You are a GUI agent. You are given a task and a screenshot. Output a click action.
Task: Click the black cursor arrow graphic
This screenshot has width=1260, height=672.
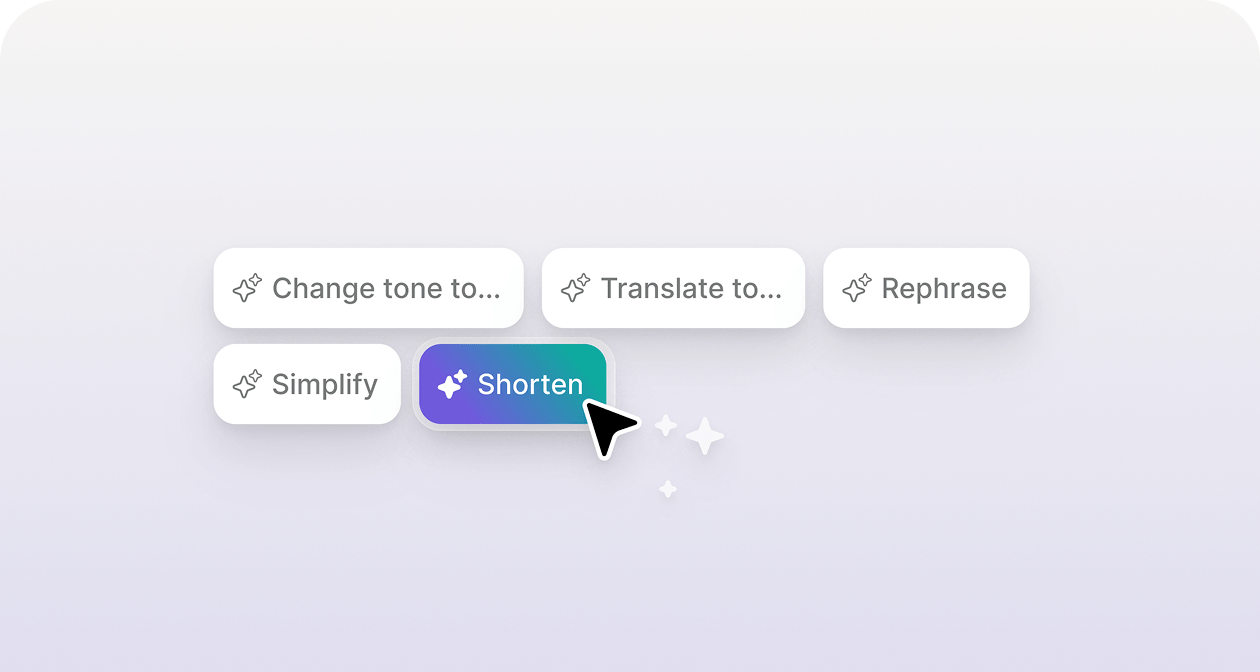(608, 427)
